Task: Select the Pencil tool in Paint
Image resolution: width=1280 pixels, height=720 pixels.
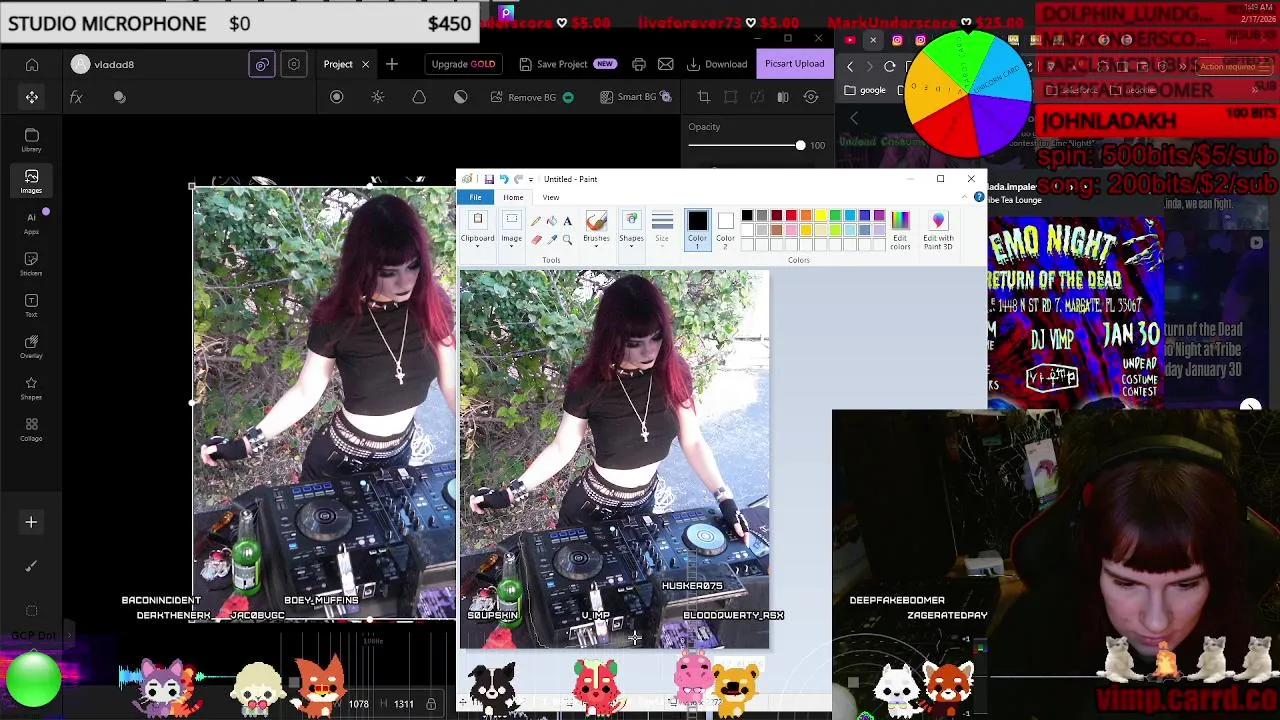Action: [x=536, y=221]
